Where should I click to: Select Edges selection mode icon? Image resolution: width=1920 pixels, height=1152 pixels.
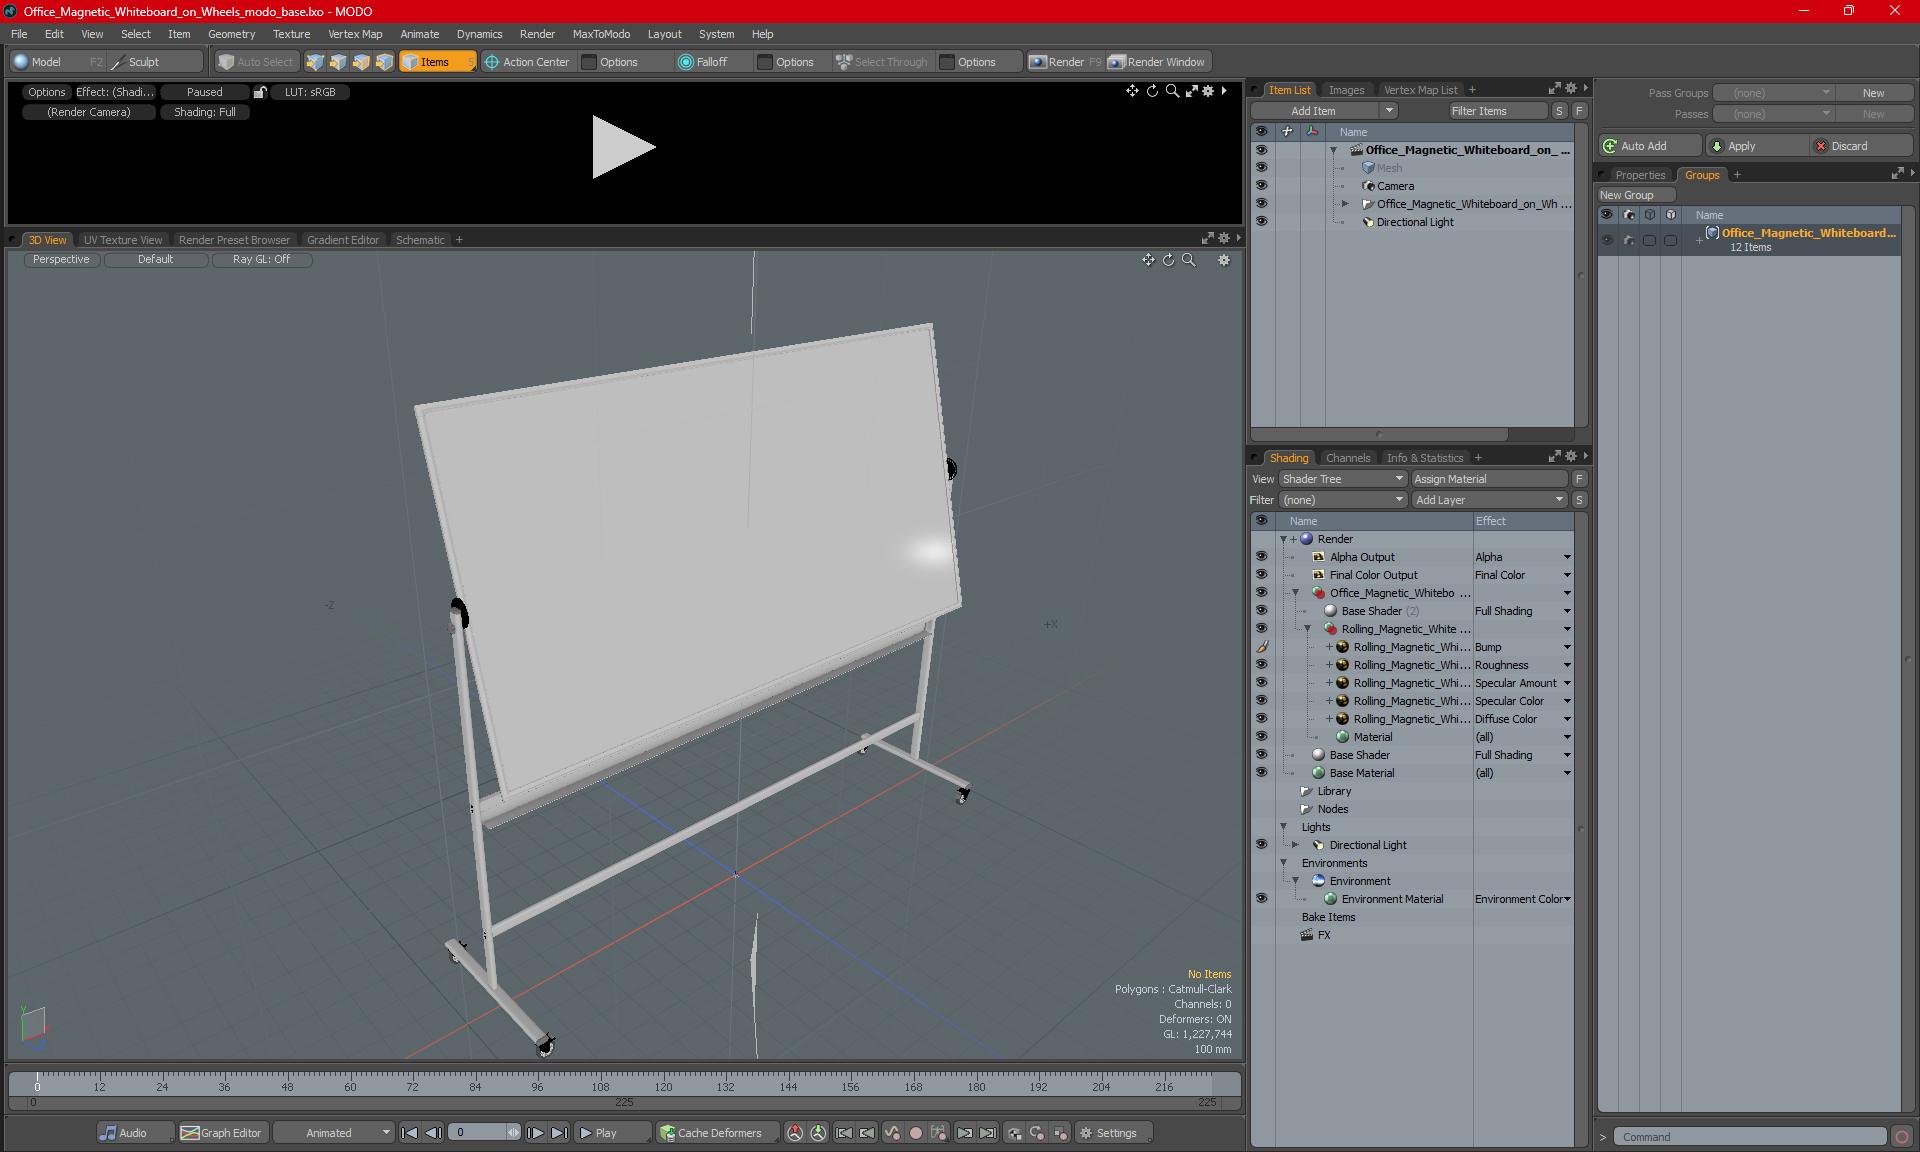pyautogui.click(x=338, y=62)
